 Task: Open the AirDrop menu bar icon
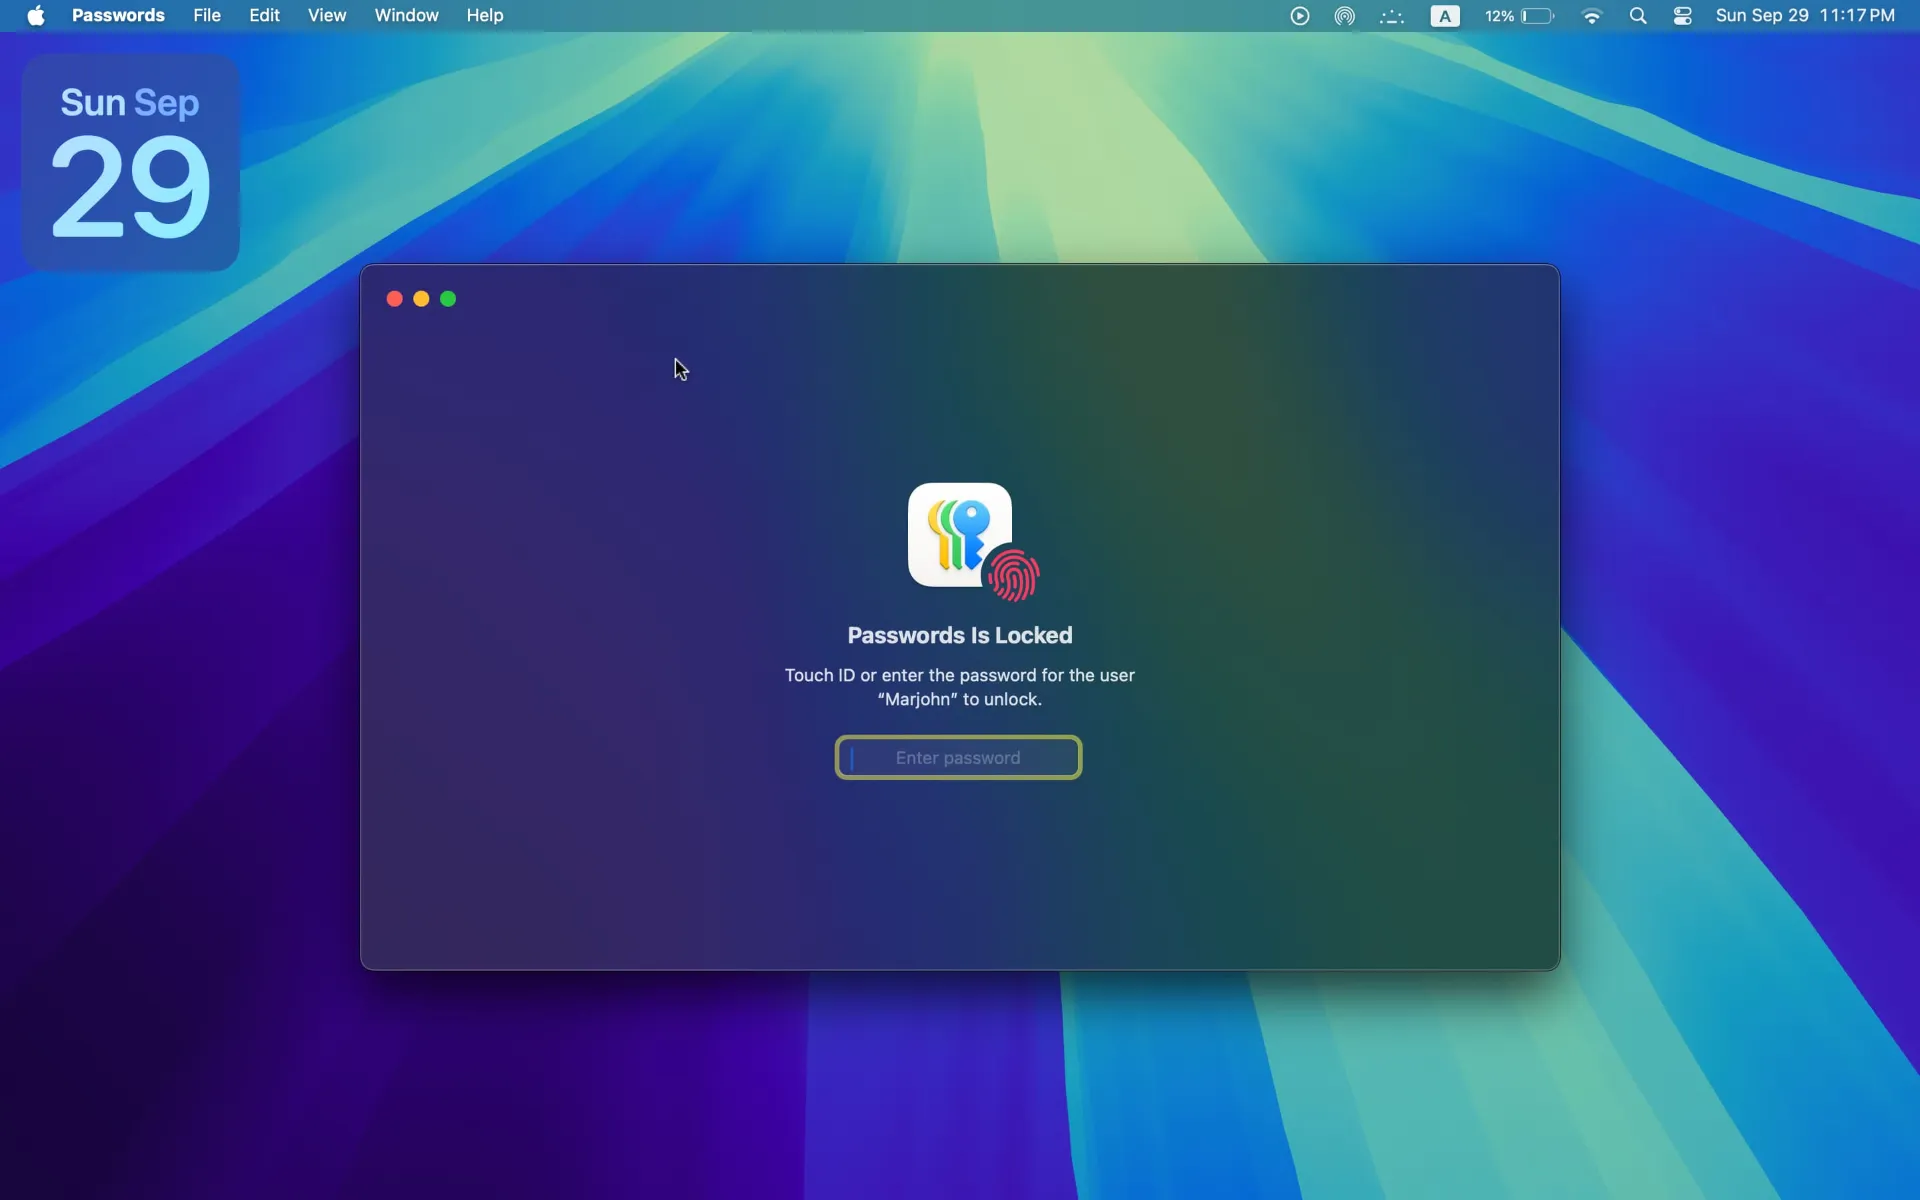pos(1344,16)
